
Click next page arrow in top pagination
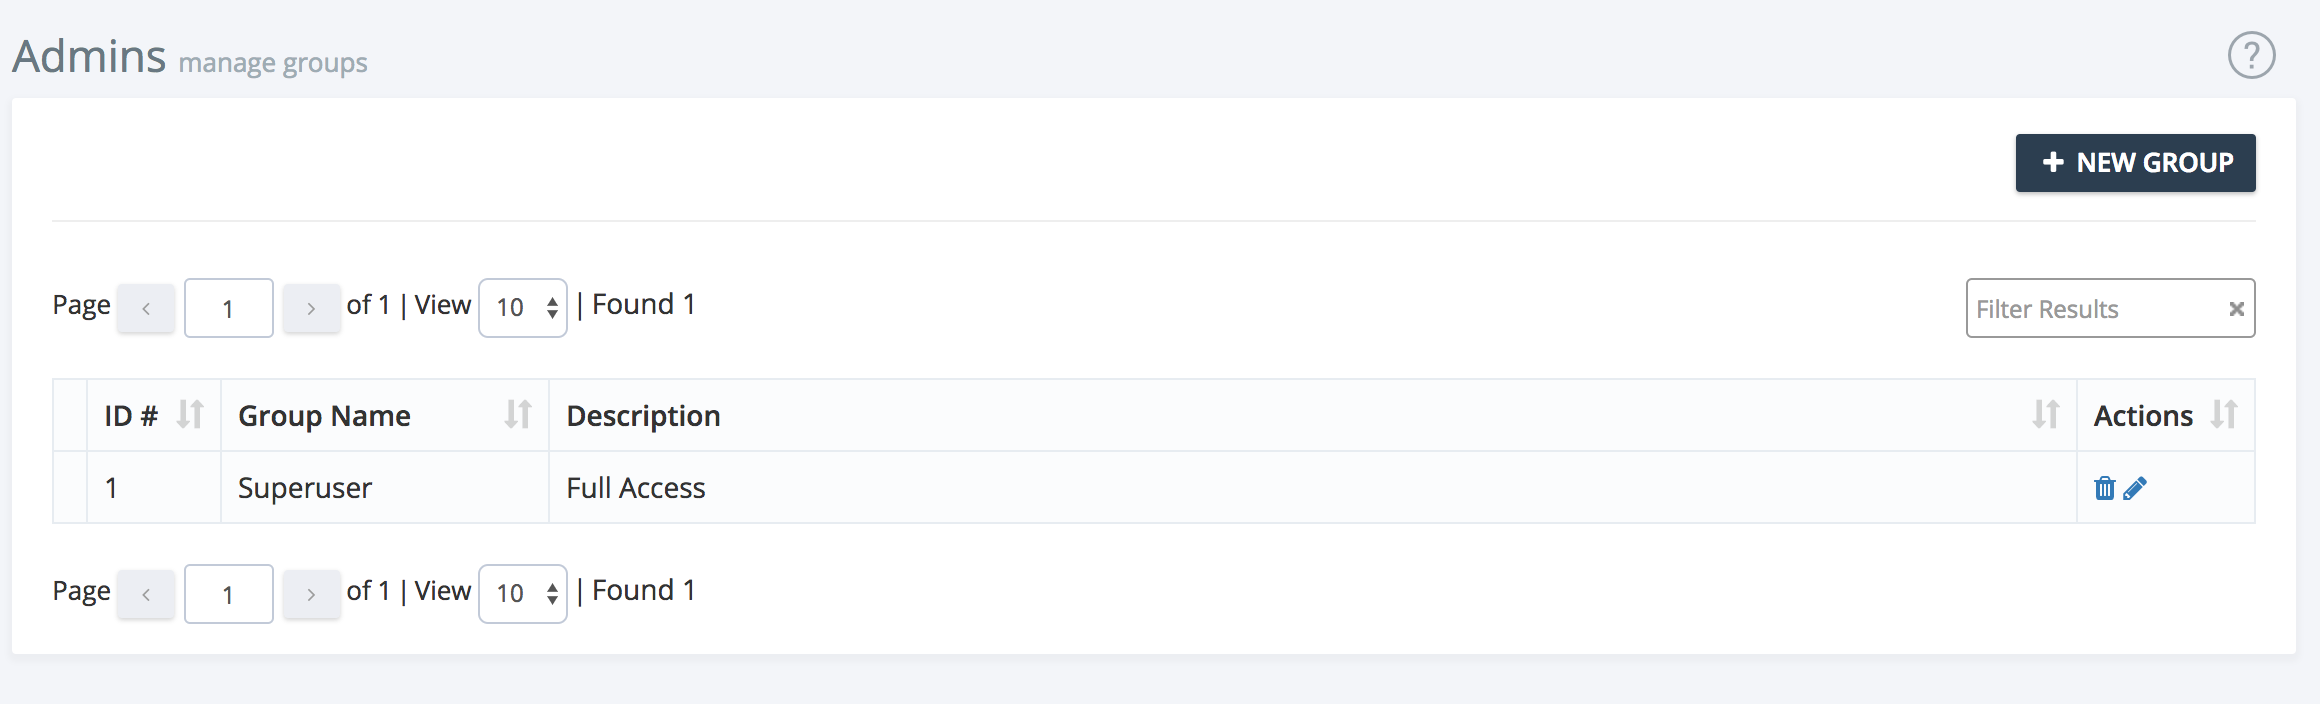click(x=312, y=308)
